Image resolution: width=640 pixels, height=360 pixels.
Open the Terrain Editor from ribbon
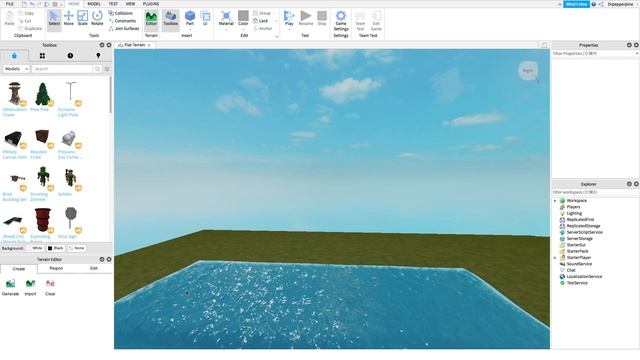pos(151,18)
